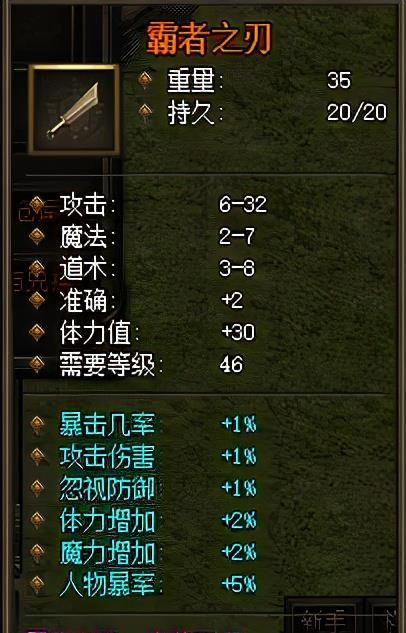Viewport: 406px width, 633px height.
Task: Click the diamond icon beside 持久
Action: [145, 112]
